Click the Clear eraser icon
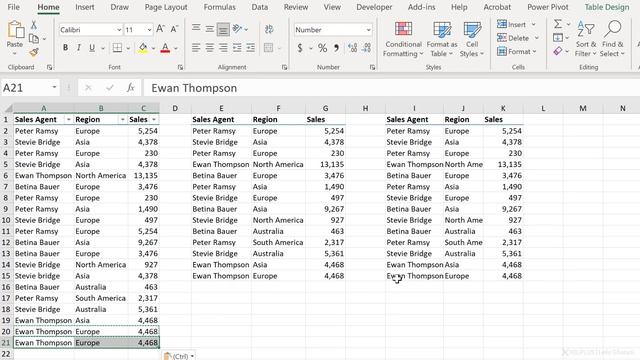This screenshot has height=360, width=640. click(558, 51)
